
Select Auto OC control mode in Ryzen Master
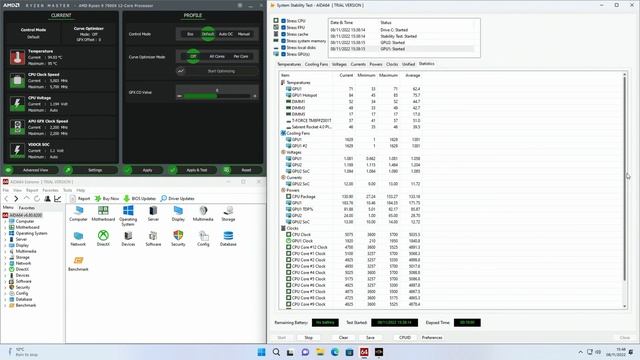pos(226,34)
